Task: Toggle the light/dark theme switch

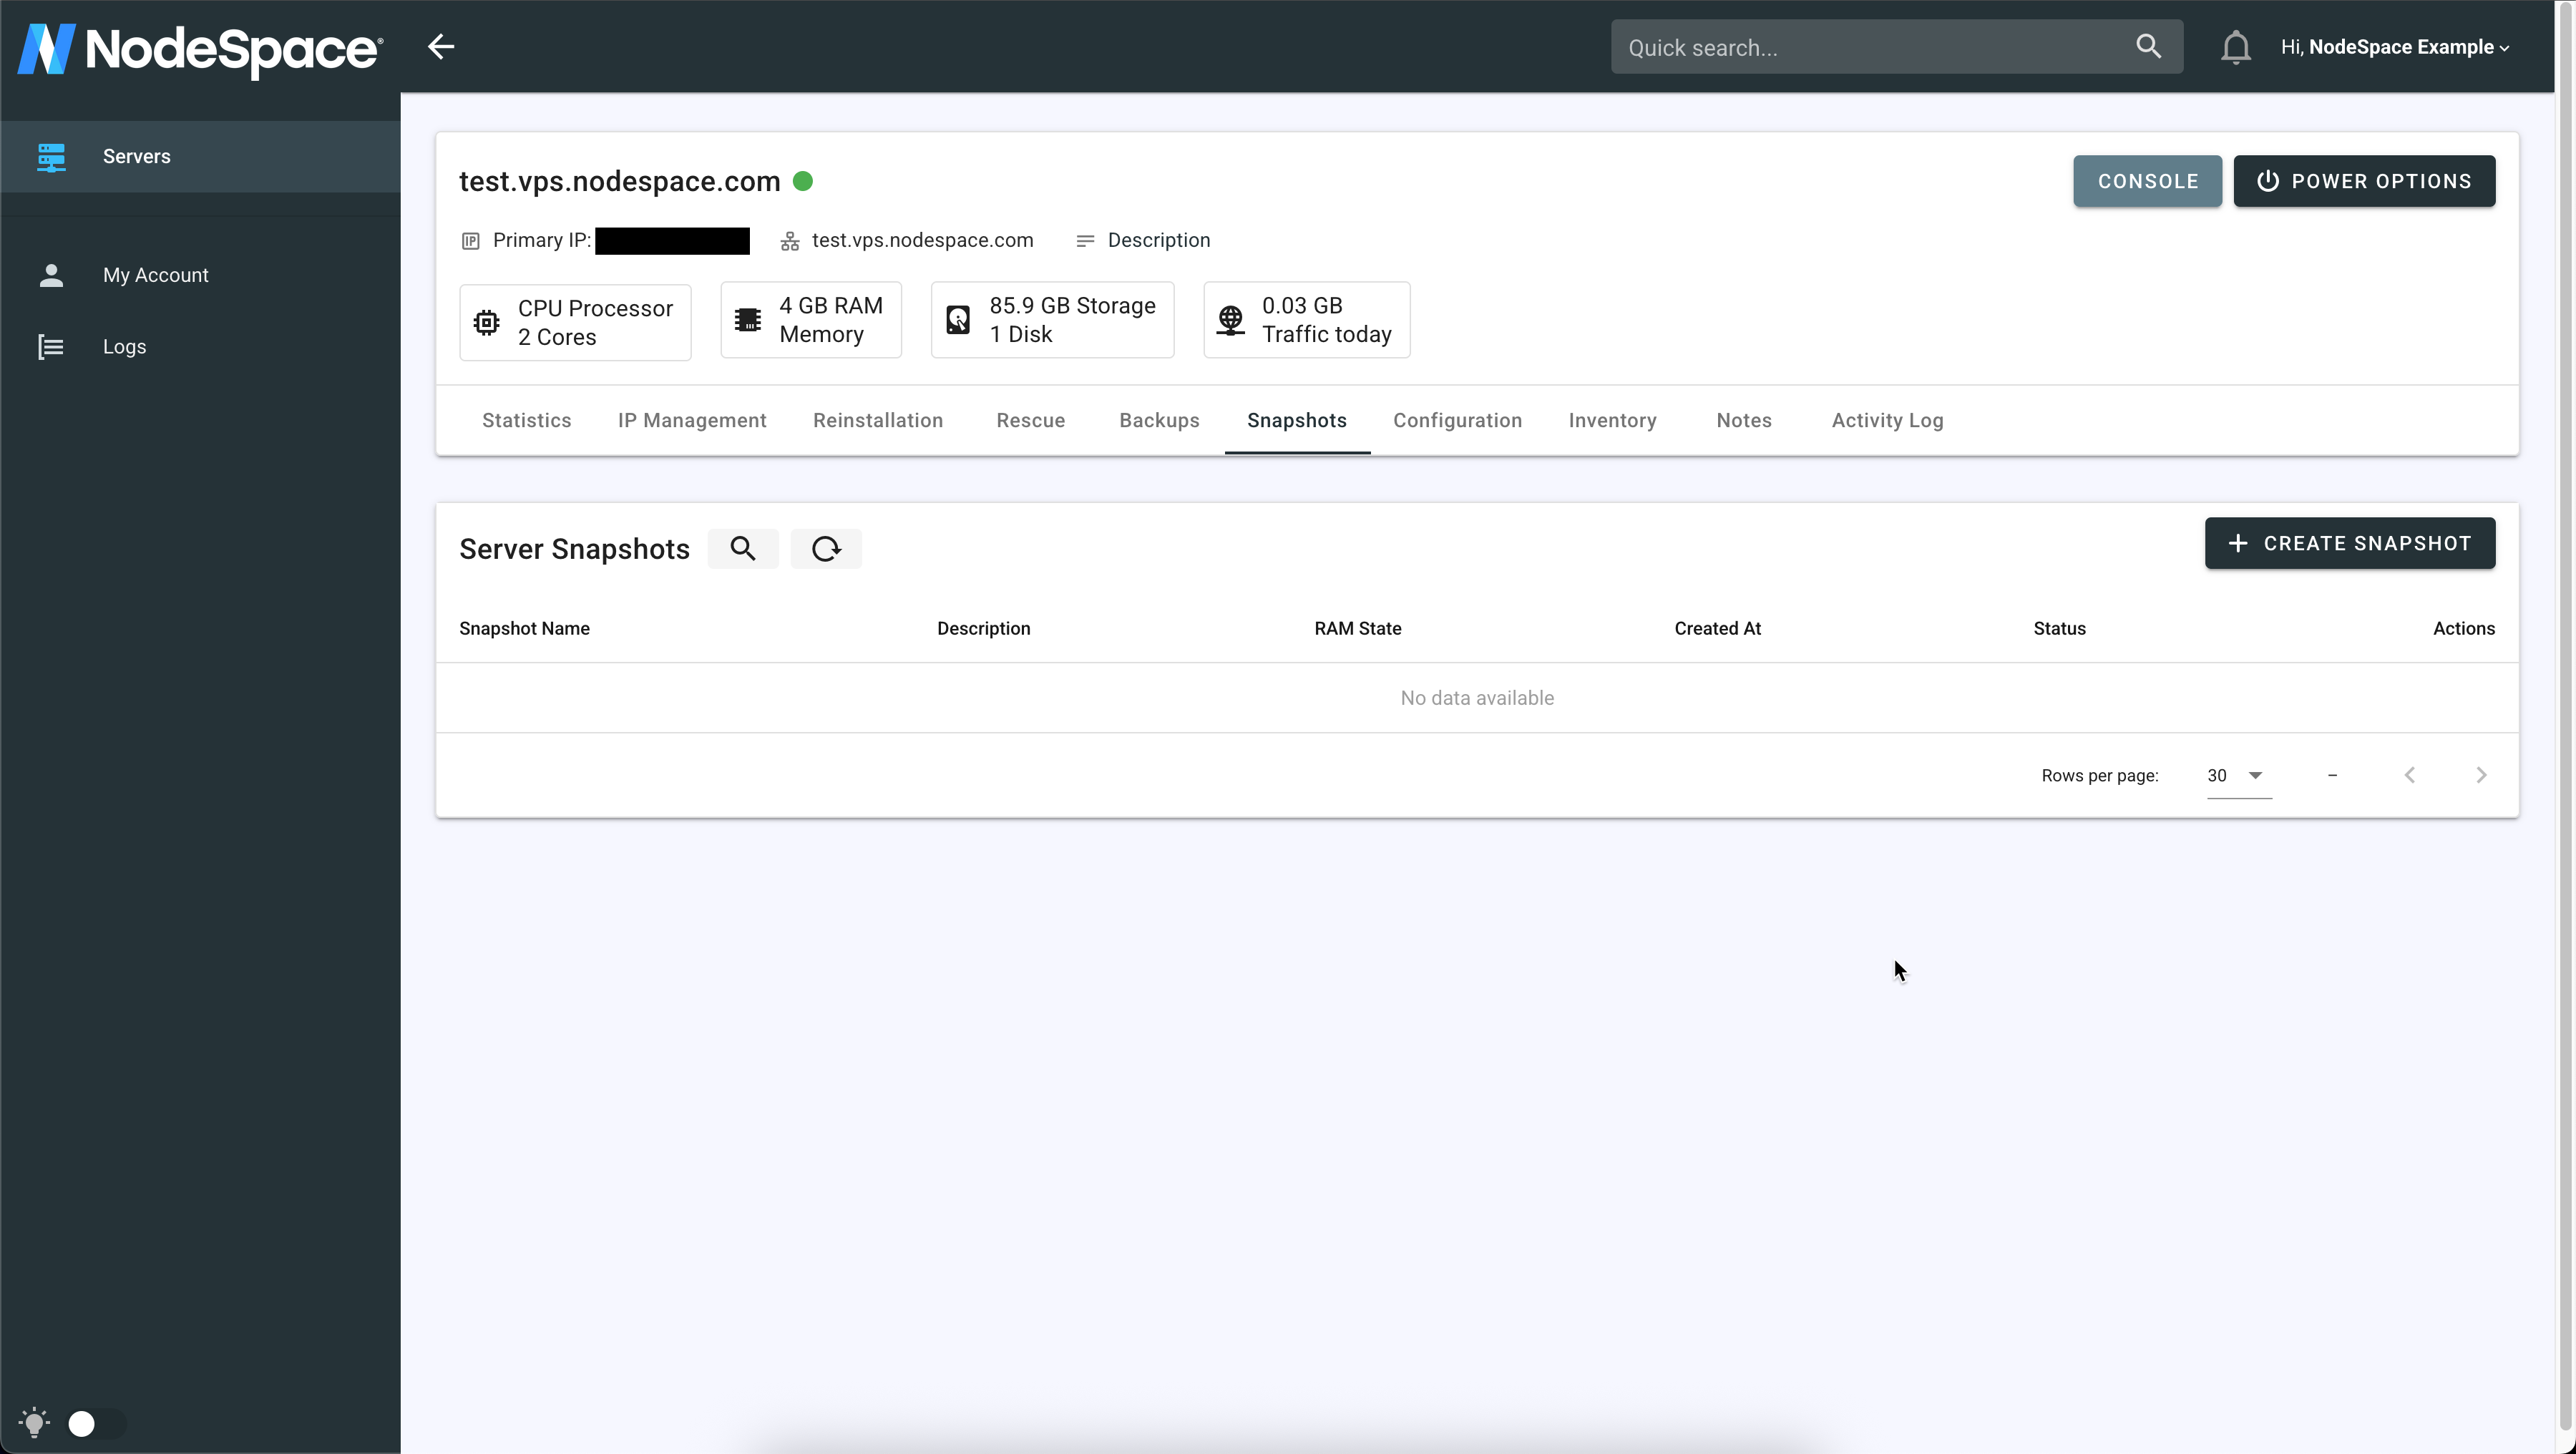Action: (94, 1423)
